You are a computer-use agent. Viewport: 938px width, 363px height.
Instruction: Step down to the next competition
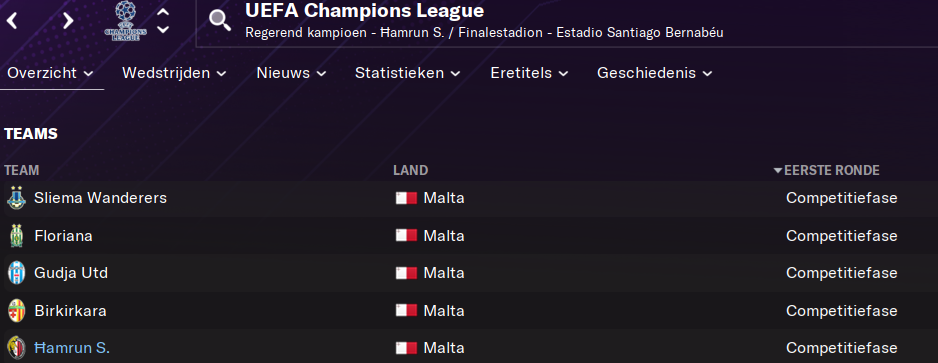(x=163, y=29)
